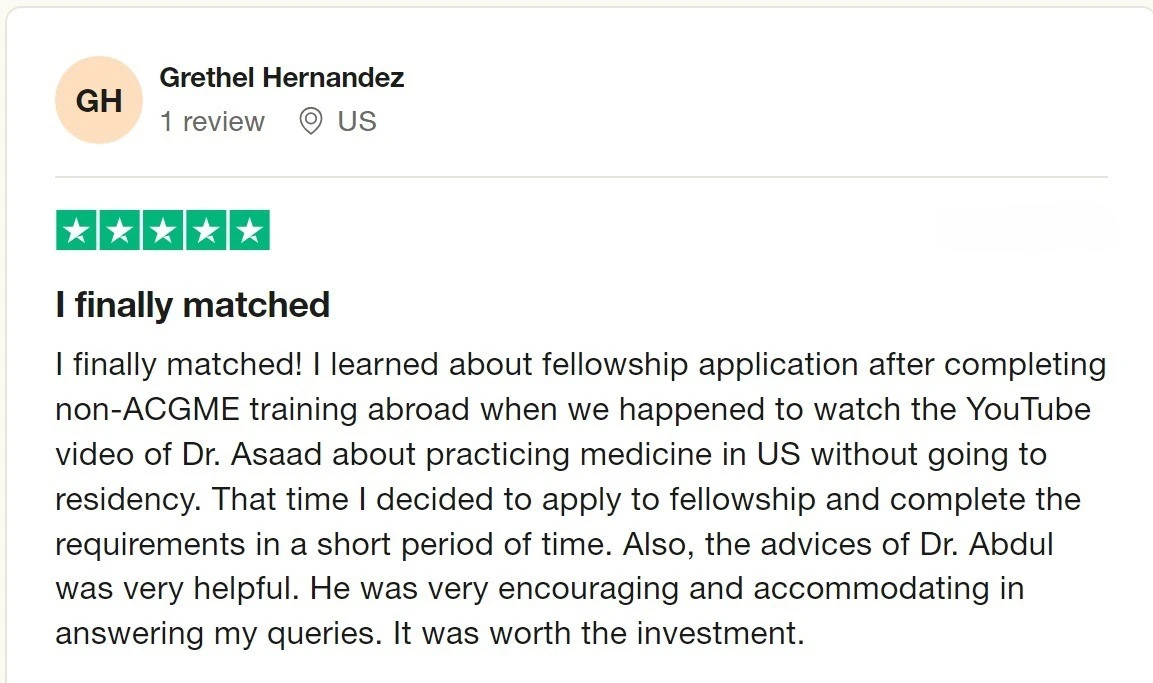1153x683 pixels.
Task: Click the "US" country label
Action: [357, 122]
